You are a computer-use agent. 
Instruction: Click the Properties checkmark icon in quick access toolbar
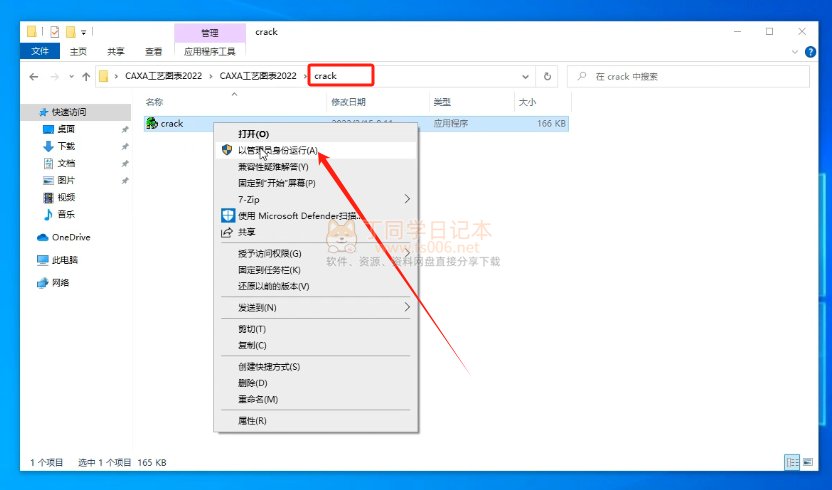55,32
